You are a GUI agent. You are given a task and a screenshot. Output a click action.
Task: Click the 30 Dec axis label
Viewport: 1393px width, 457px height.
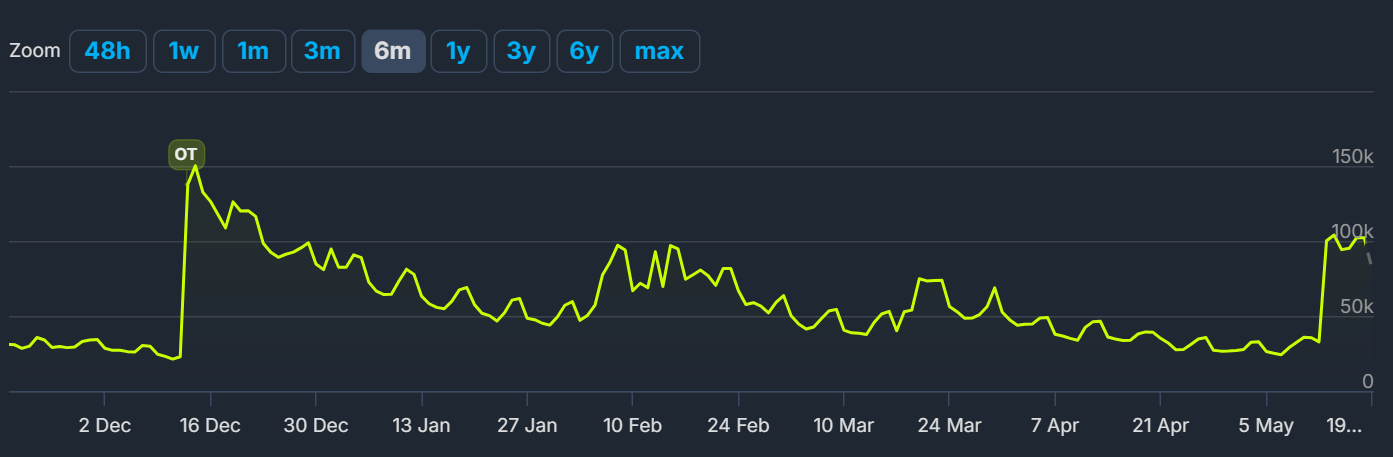click(x=316, y=426)
